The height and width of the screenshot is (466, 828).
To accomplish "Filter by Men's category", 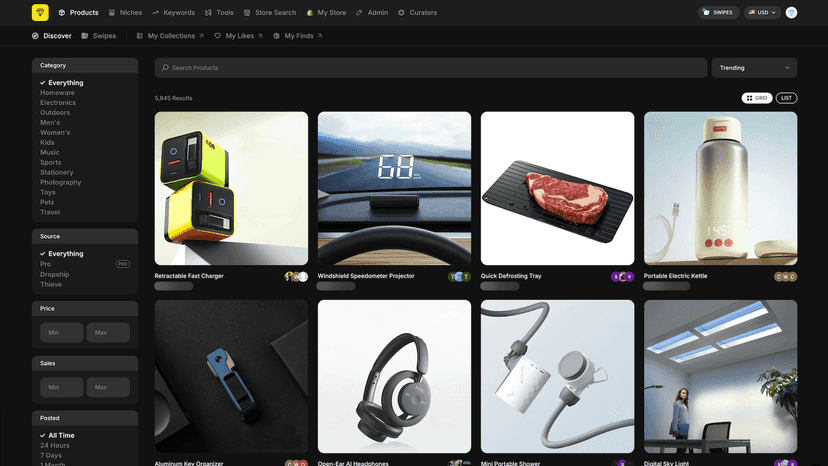I will (x=50, y=123).
